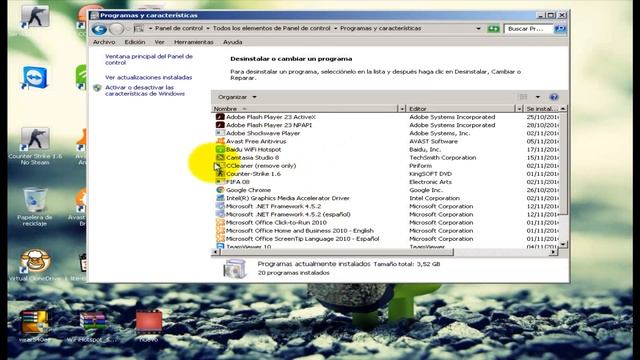640x360 pixels.
Task: Sort by the Editor column header
Action: [461, 109]
